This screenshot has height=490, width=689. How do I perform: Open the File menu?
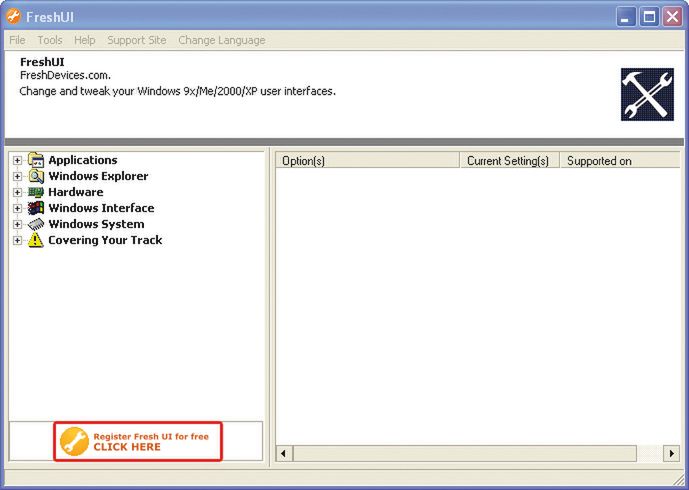[x=17, y=40]
